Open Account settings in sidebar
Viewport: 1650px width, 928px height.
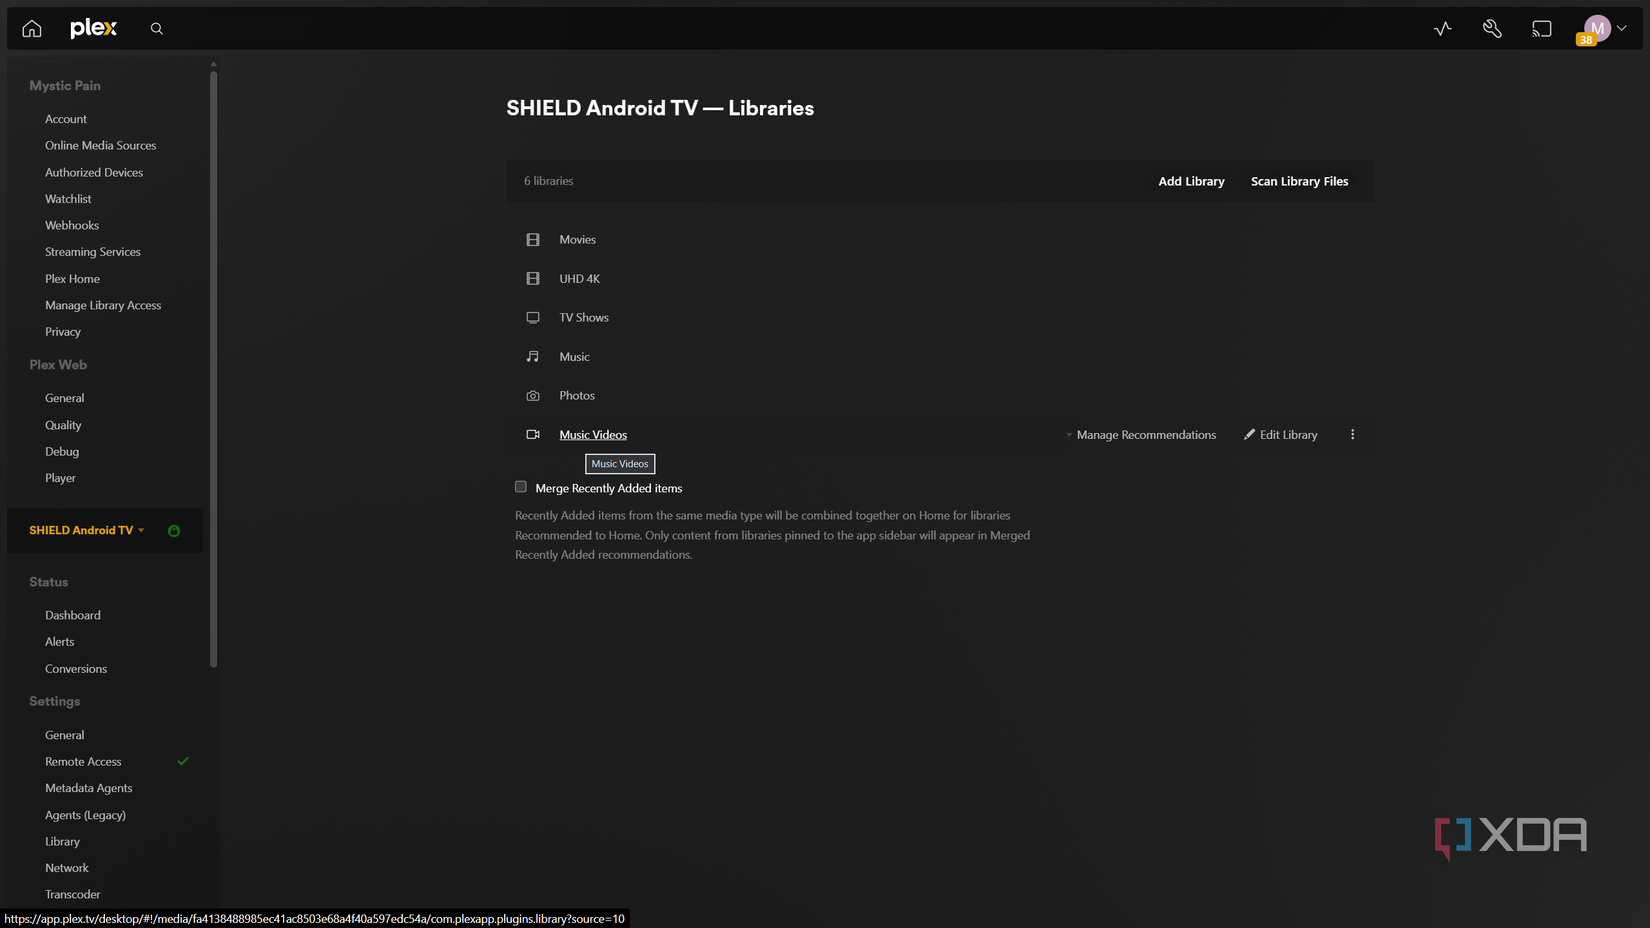(66, 119)
